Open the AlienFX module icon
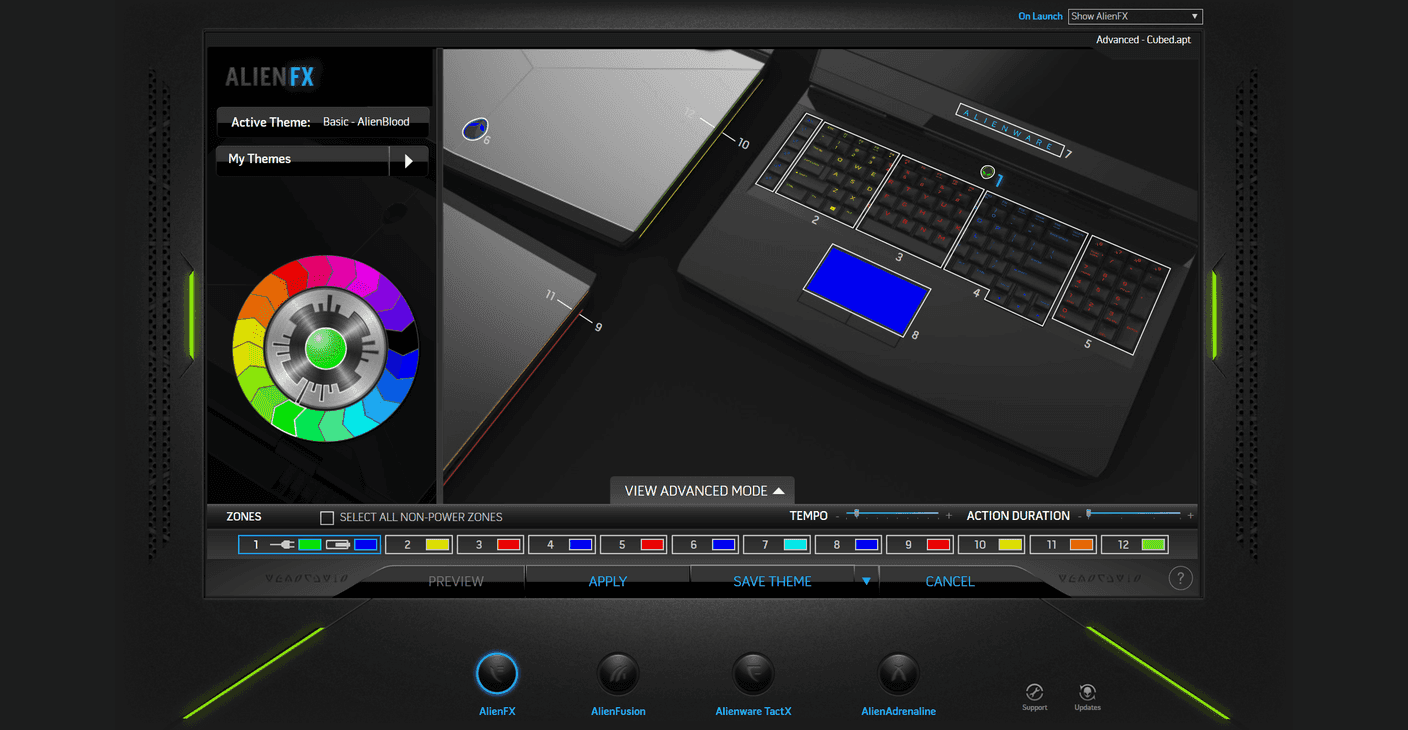The height and width of the screenshot is (730, 1408). pyautogui.click(x=497, y=673)
